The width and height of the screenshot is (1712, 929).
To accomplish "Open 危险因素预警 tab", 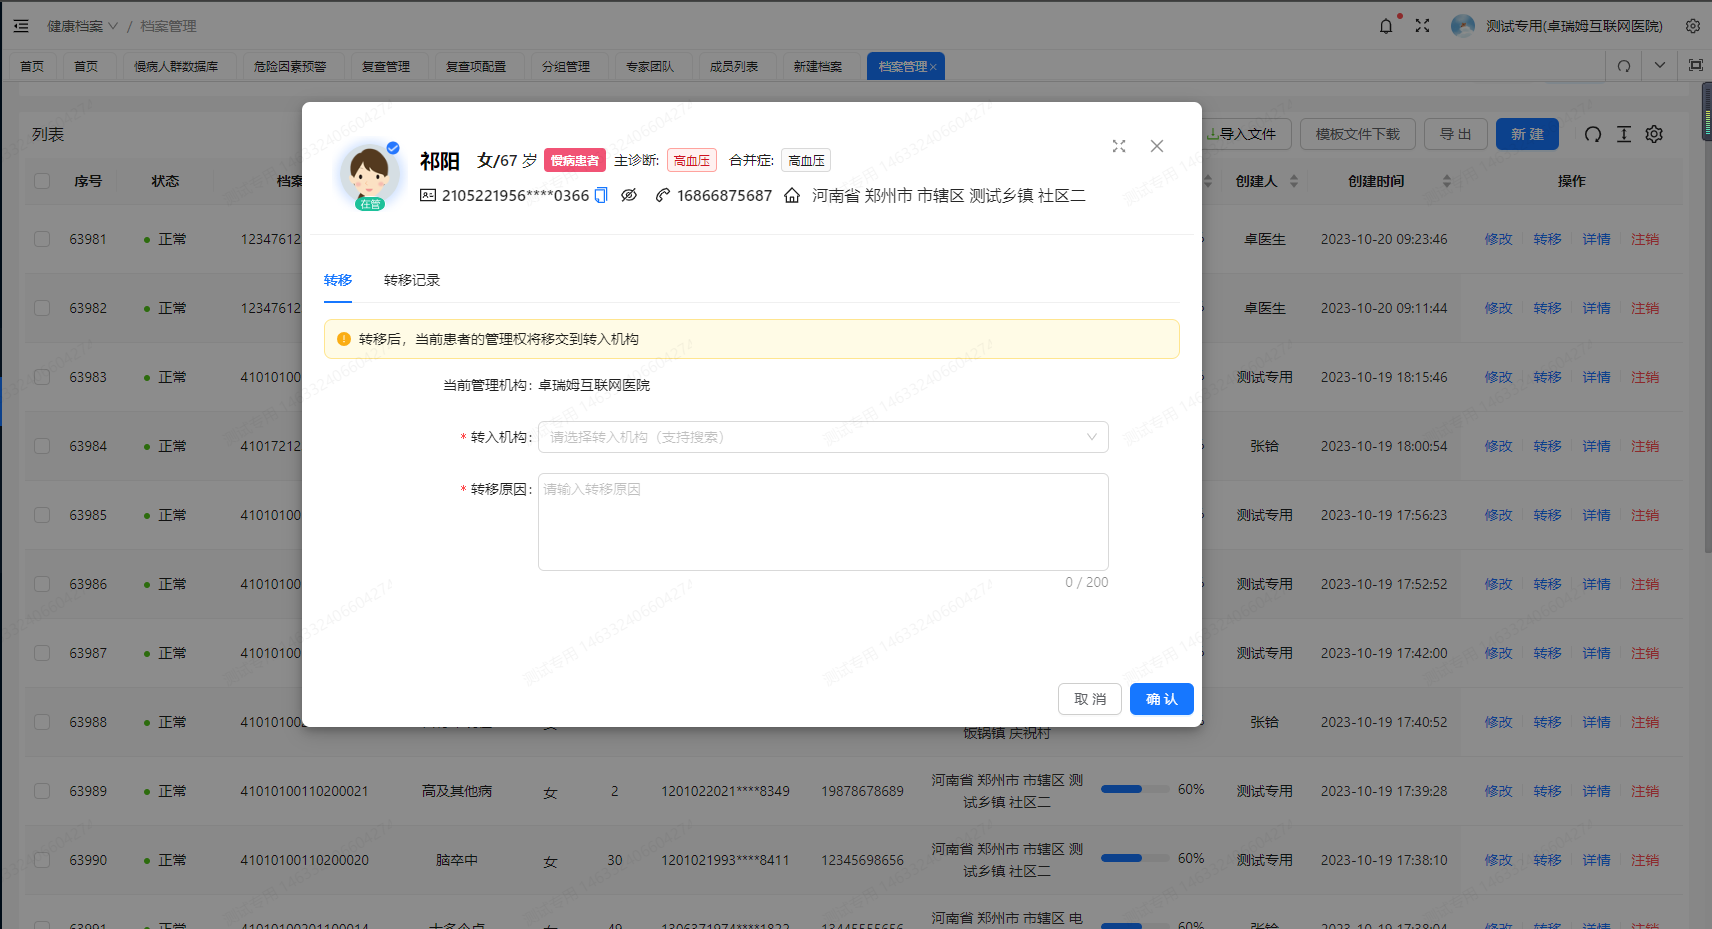I will pos(290,66).
